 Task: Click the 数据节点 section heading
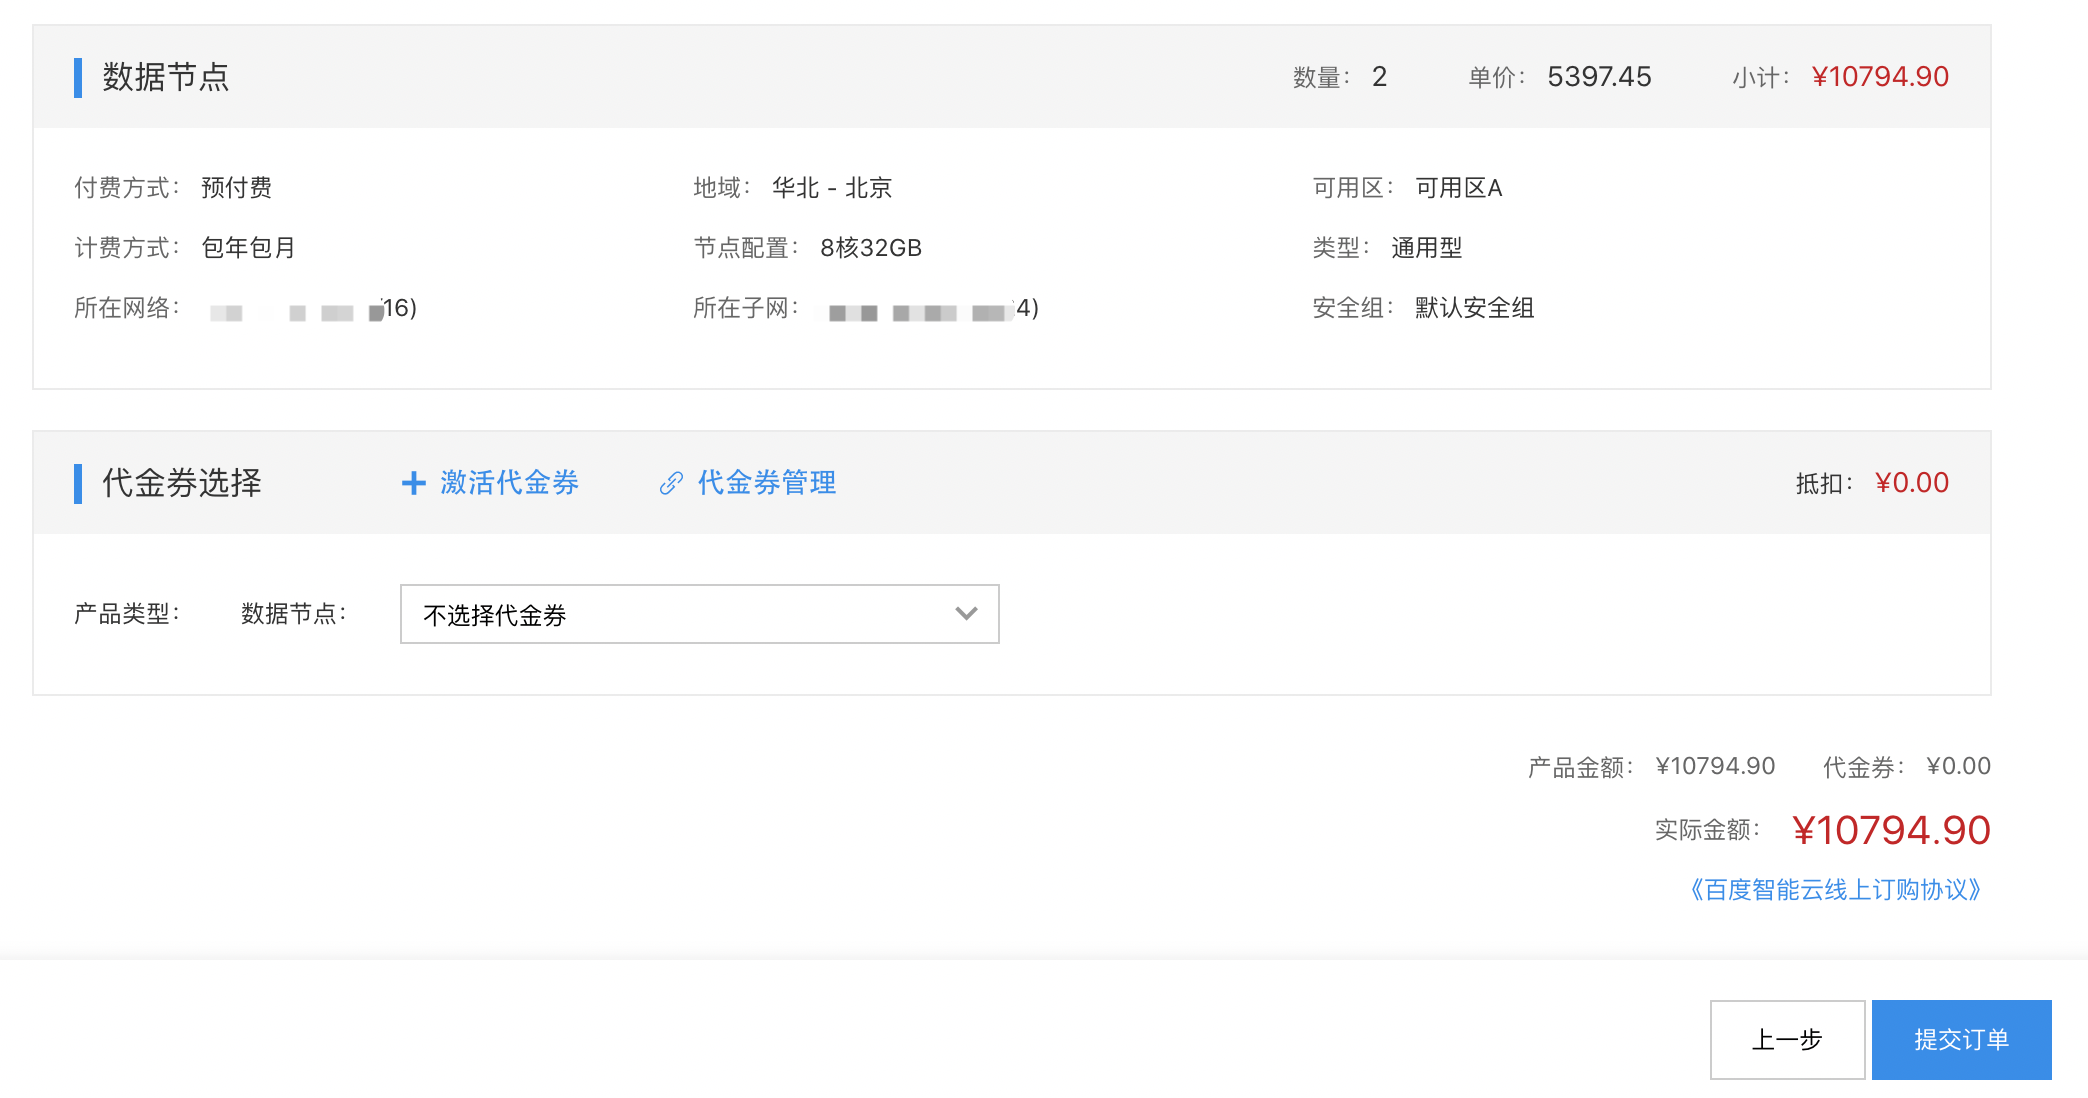(x=166, y=77)
